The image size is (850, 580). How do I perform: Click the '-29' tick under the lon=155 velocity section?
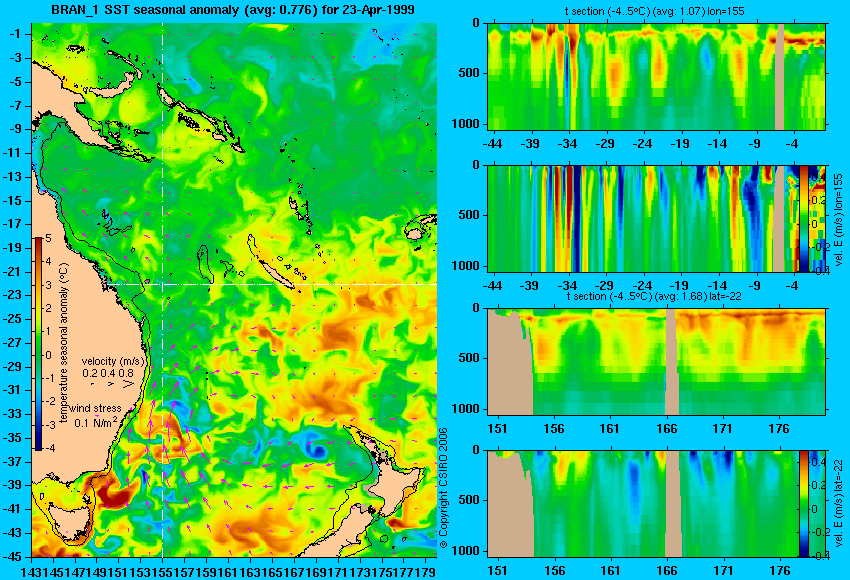604,286
